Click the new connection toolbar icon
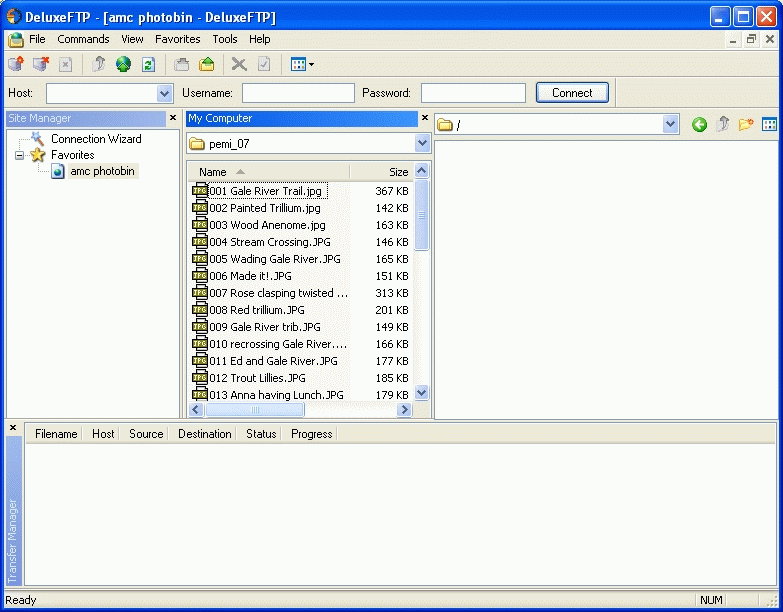The height and width of the screenshot is (612, 783). click(x=16, y=64)
